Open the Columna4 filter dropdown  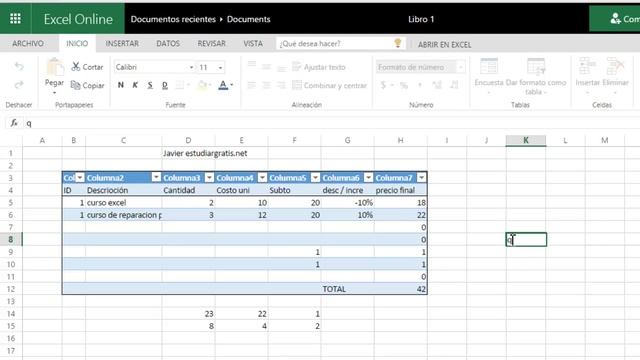click(x=262, y=178)
